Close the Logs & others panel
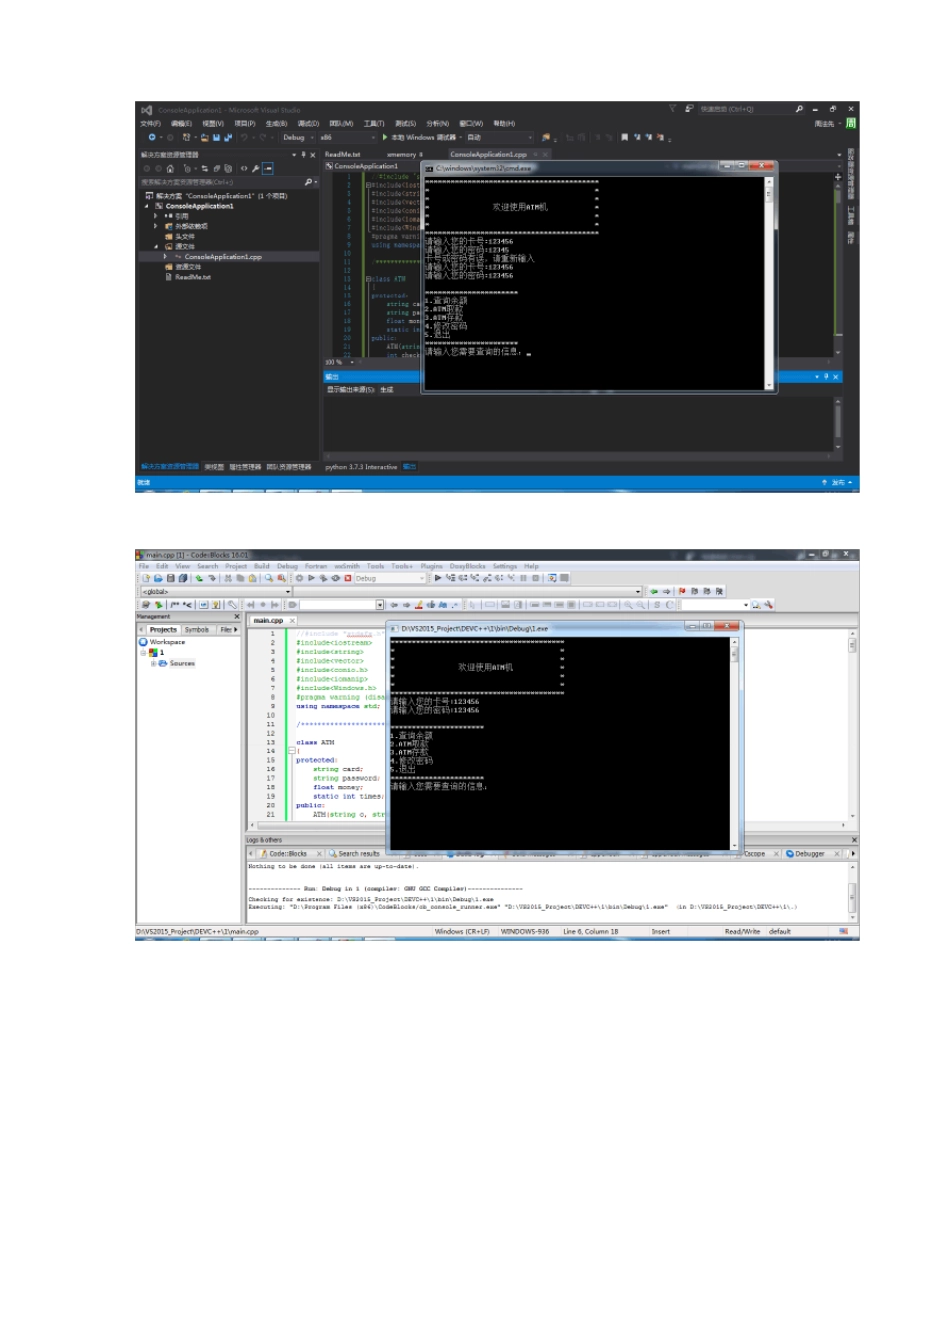Image resolution: width=950 pixels, height=1344 pixels. point(854,840)
